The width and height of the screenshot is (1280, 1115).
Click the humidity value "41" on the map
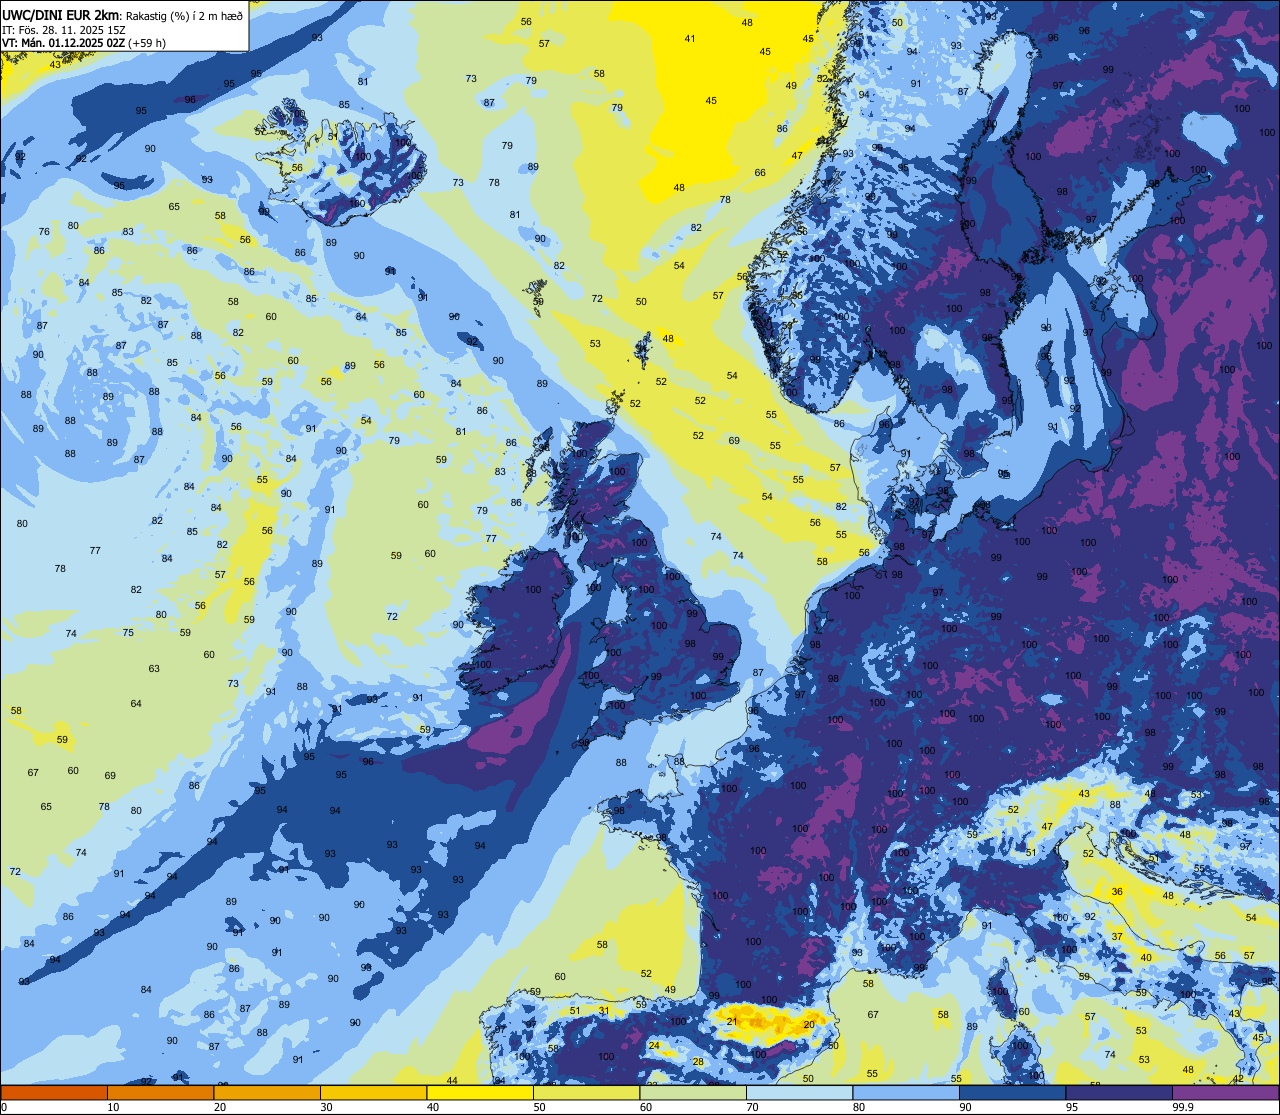click(690, 38)
